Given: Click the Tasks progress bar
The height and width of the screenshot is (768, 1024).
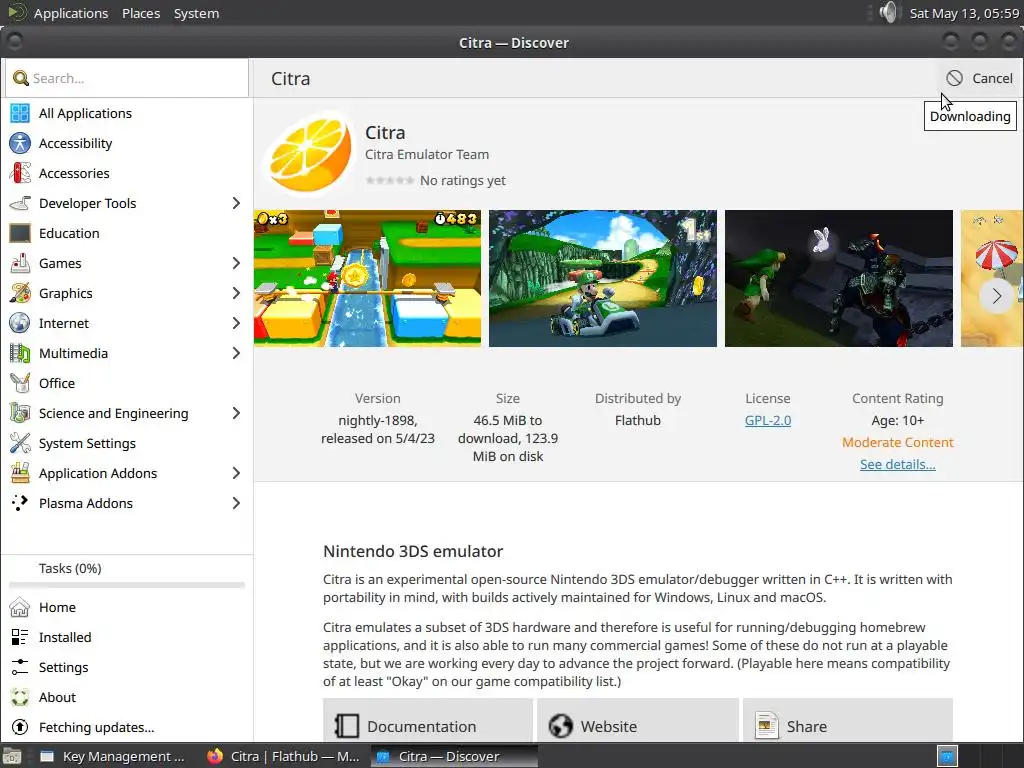Looking at the screenshot, I should coord(127,586).
